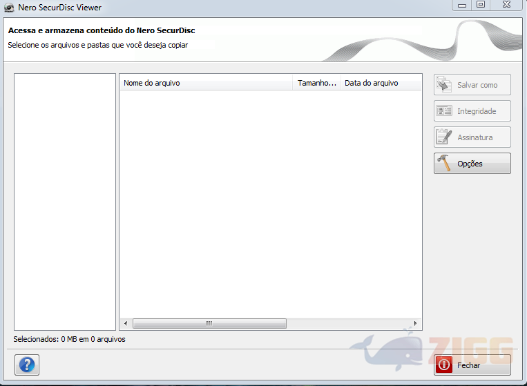Click the Salvar como button label
Screen dimensions: 527x386
tap(477, 85)
